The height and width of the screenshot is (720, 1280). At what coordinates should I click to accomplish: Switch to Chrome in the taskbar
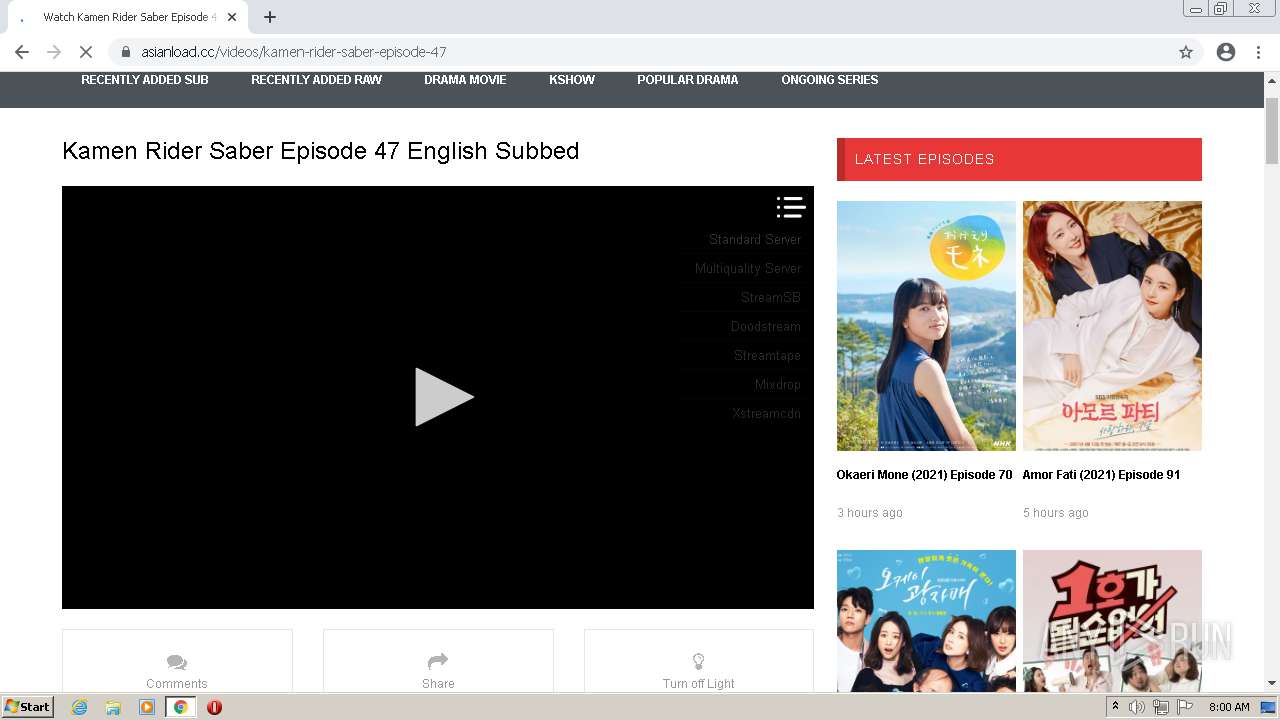click(180, 707)
